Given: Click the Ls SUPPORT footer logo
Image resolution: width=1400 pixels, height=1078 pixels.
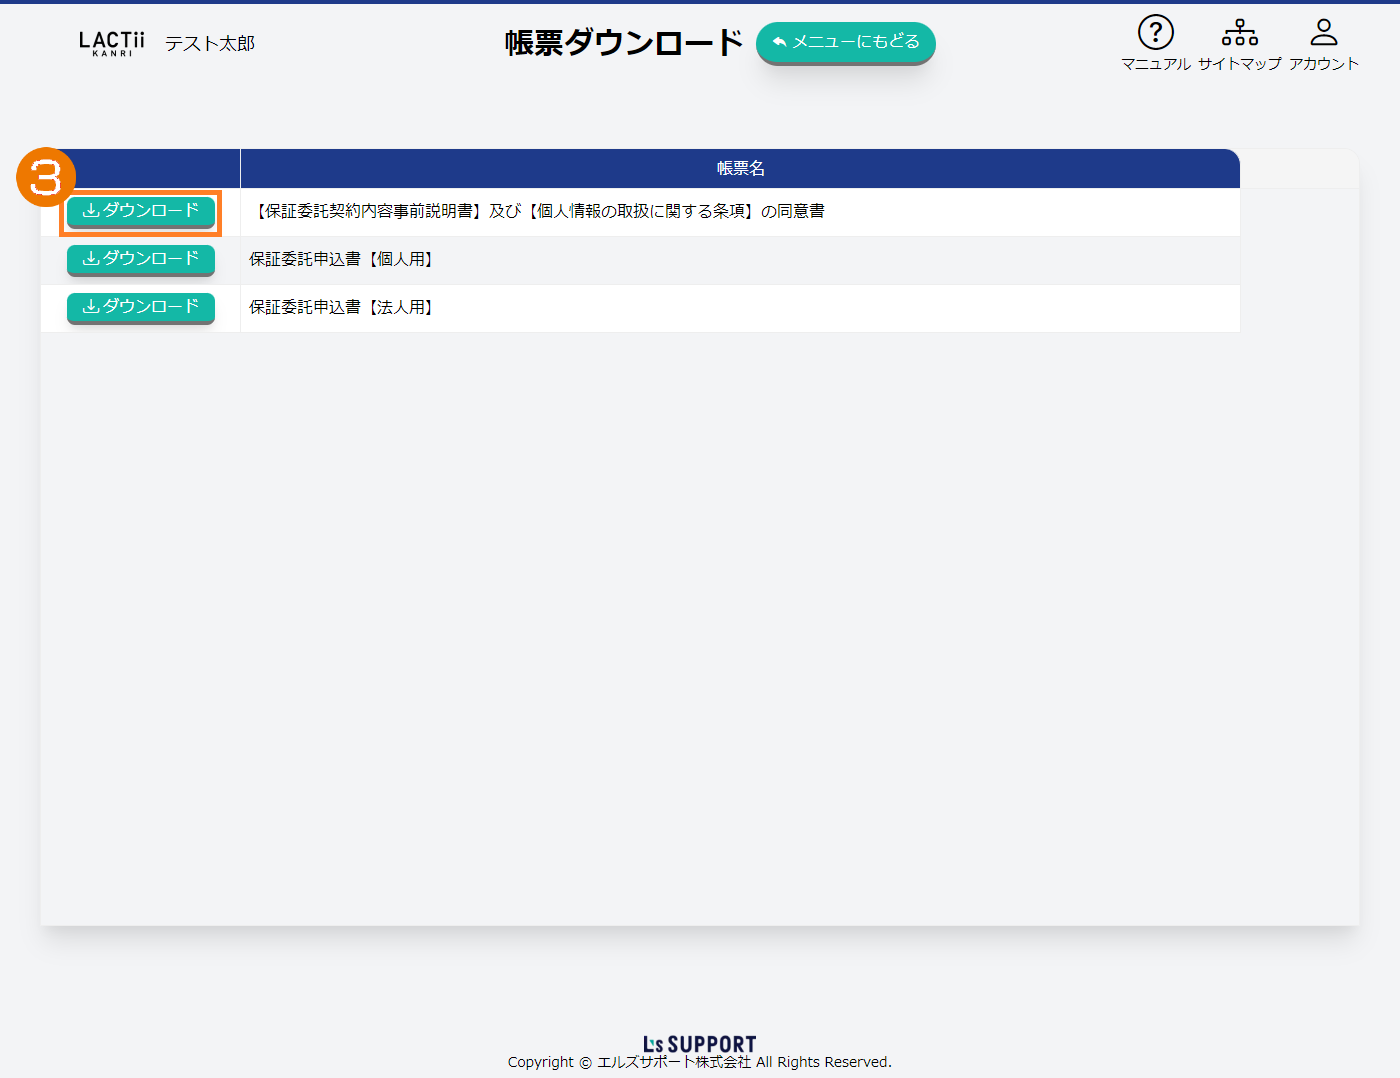Looking at the screenshot, I should pos(699,1044).
